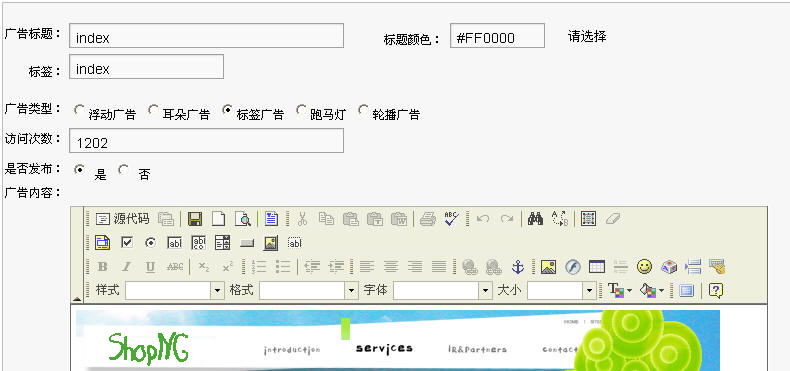790x371 pixels.
Task: Click the Save floppy disk icon
Action: point(195,219)
